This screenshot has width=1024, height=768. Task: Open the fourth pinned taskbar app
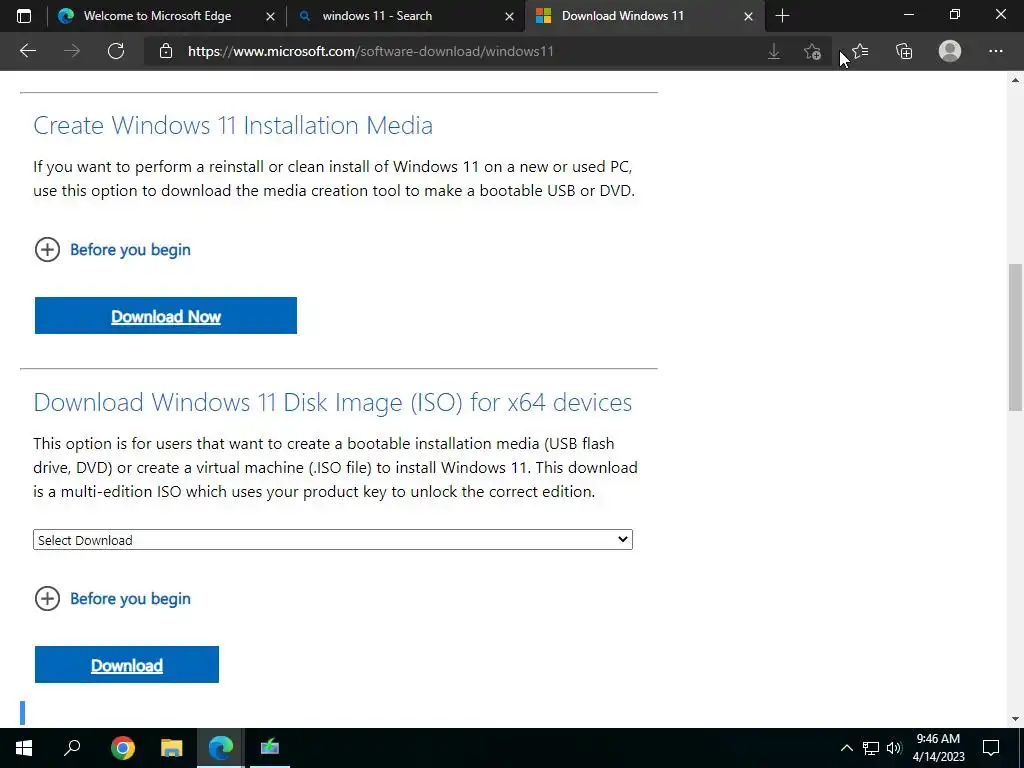click(270, 748)
